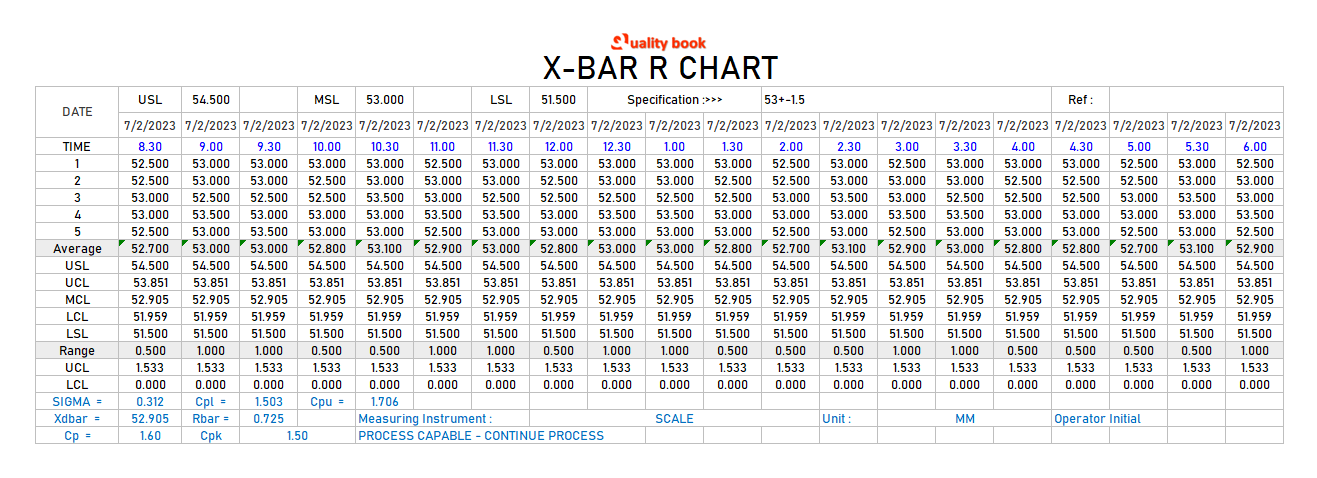Select the 51.500 header value beside LSL
The width and height of the screenshot is (1317, 478).
pyautogui.click(x=559, y=100)
